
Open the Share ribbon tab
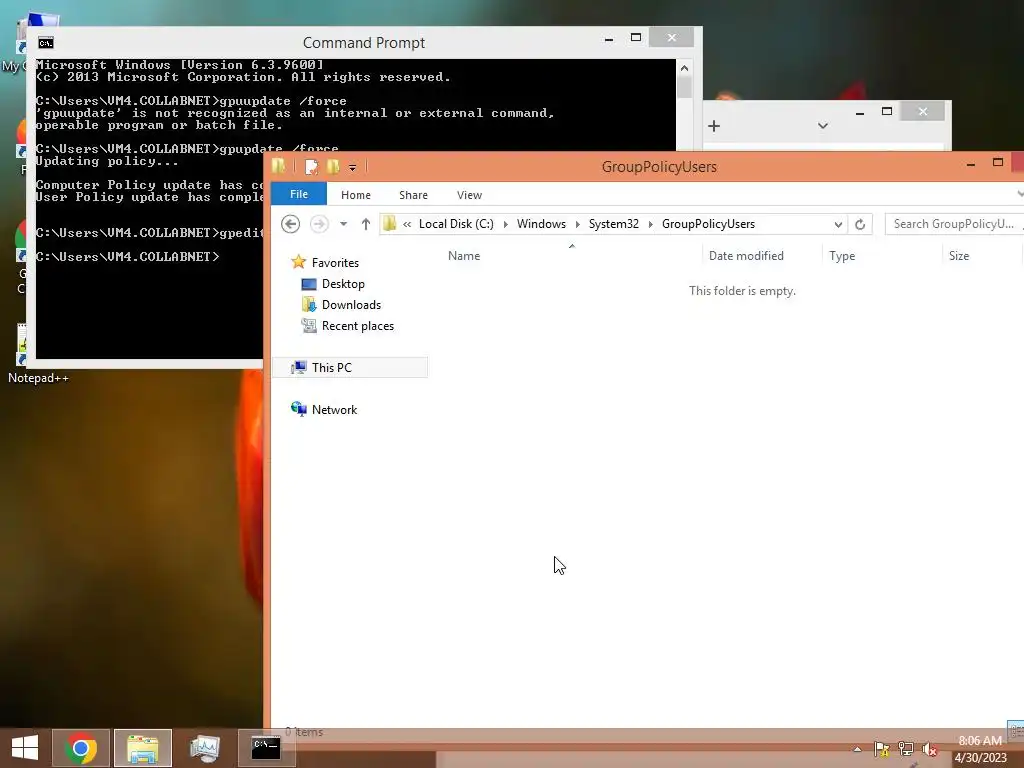tap(413, 195)
